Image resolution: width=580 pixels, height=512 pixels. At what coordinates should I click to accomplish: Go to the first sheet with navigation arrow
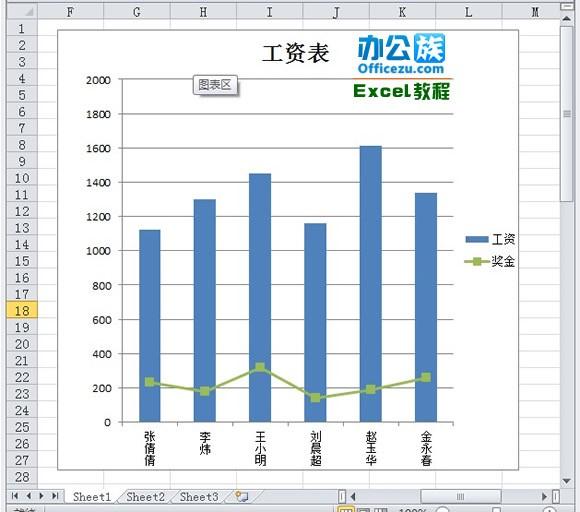coord(15,496)
